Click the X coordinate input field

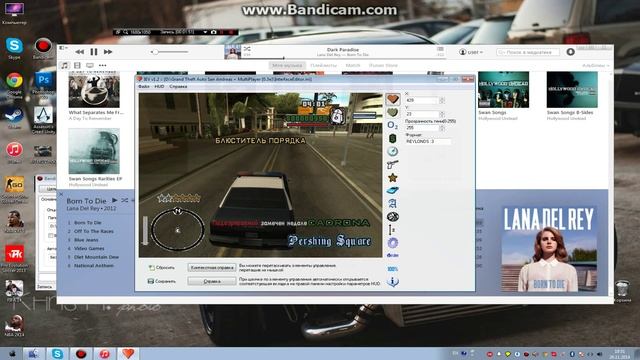[x=421, y=100]
